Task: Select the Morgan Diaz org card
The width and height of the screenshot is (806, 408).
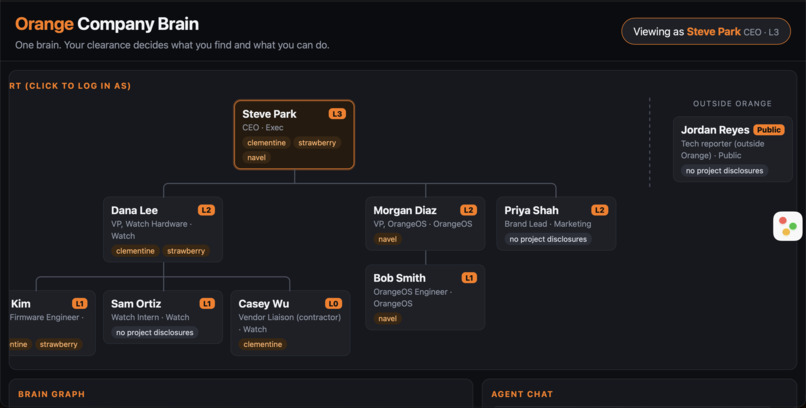Action: (425, 224)
